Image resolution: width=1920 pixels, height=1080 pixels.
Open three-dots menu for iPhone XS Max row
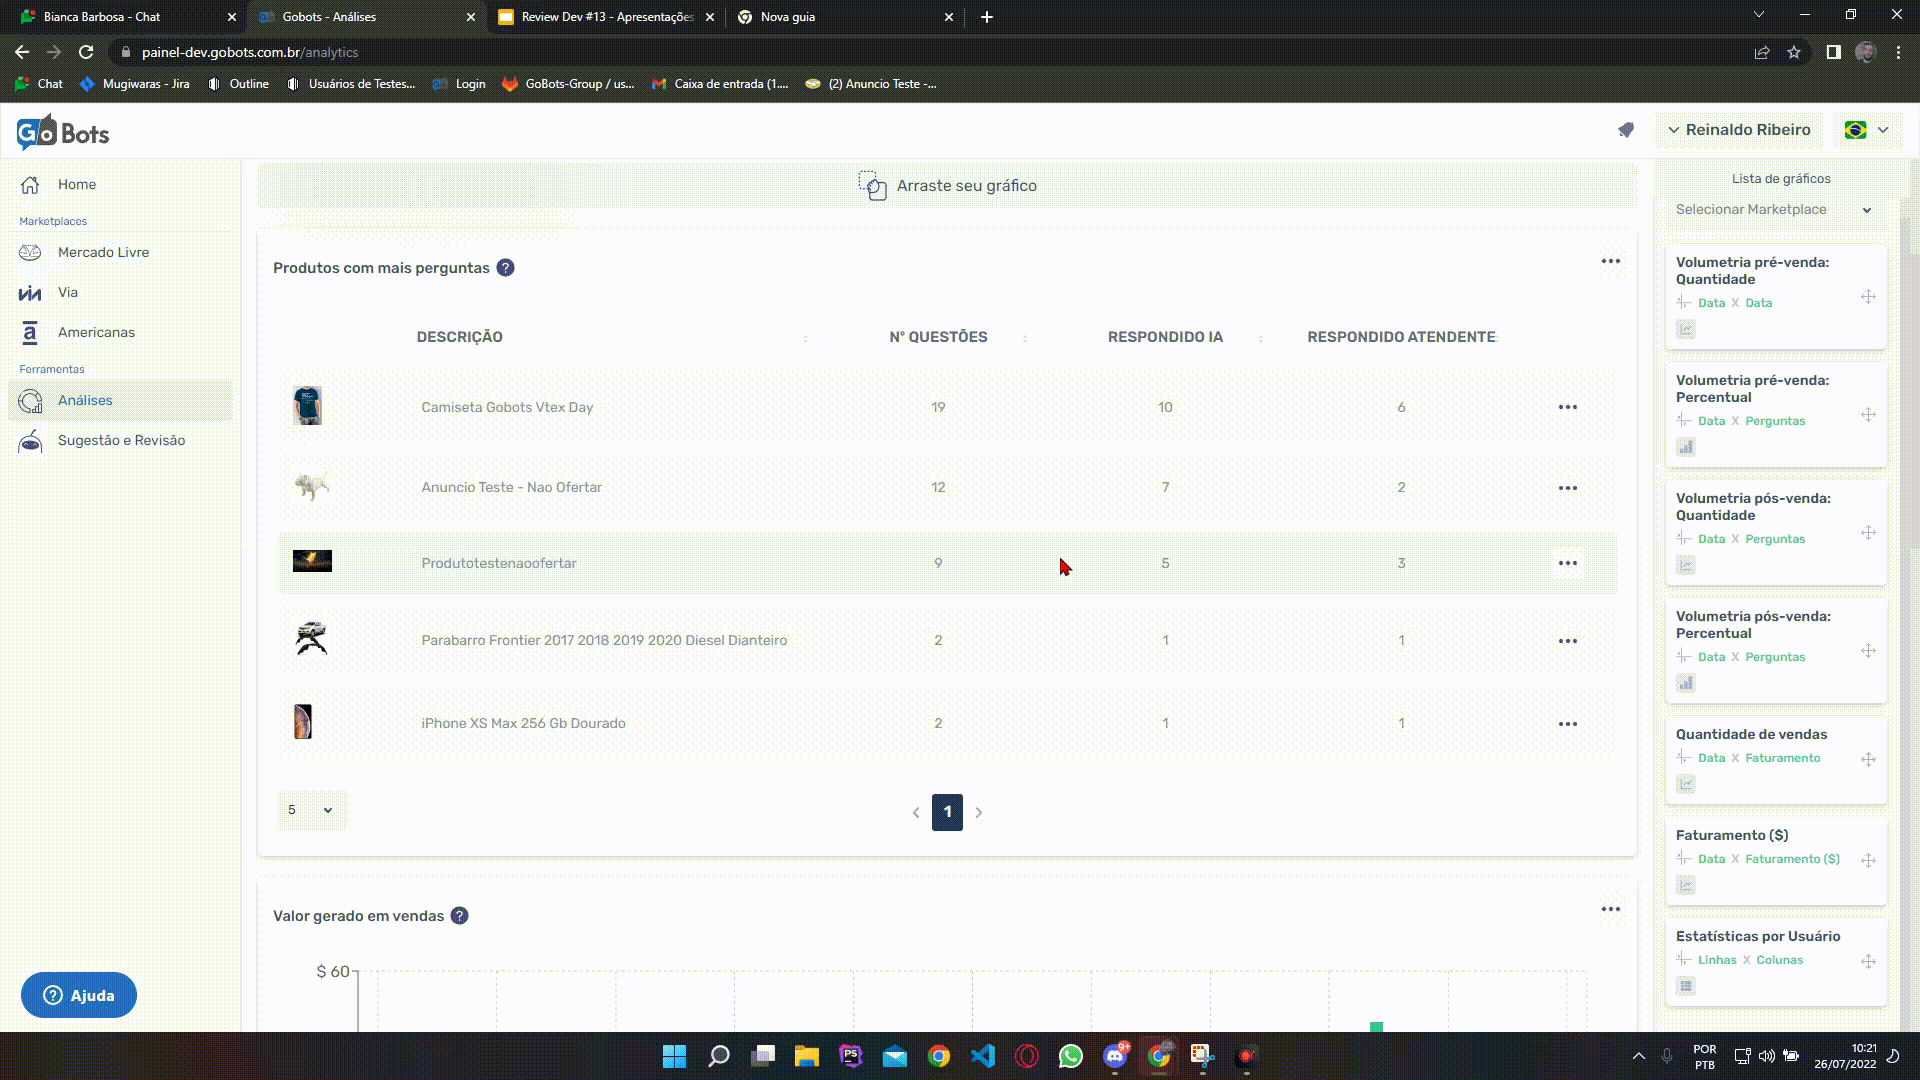pyautogui.click(x=1567, y=724)
